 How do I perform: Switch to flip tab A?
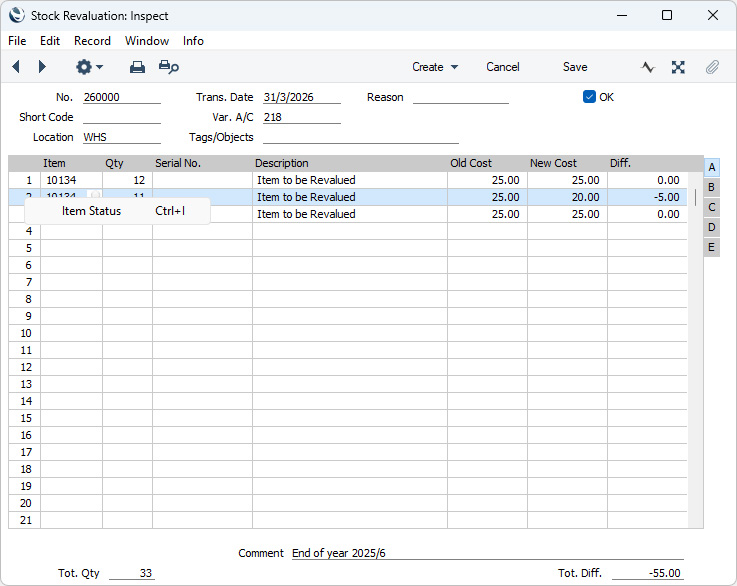pos(712,167)
